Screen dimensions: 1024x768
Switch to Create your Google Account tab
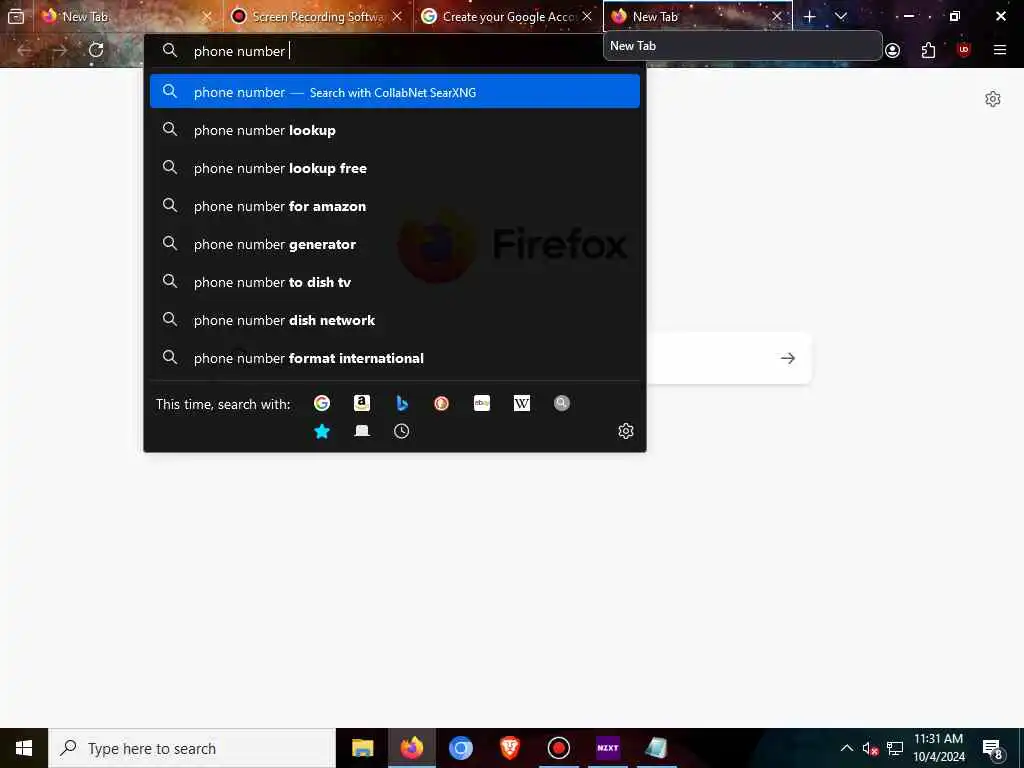point(508,17)
